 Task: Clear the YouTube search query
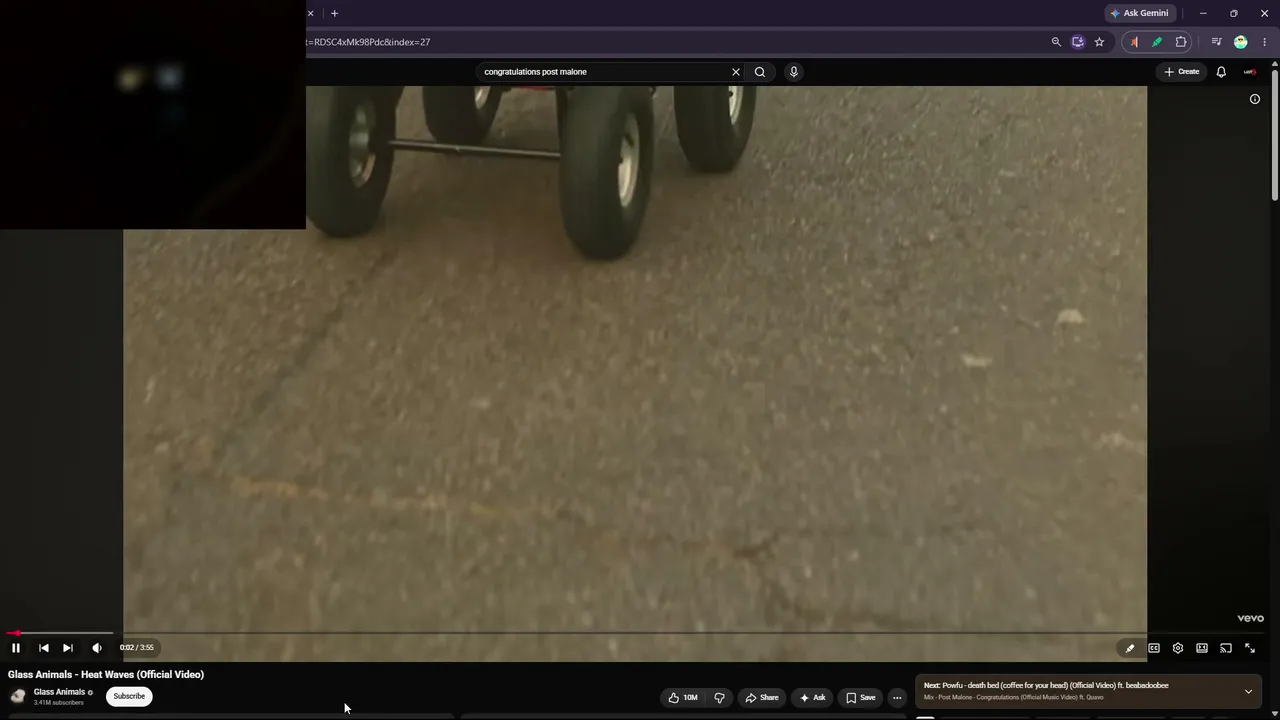click(736, 72)
